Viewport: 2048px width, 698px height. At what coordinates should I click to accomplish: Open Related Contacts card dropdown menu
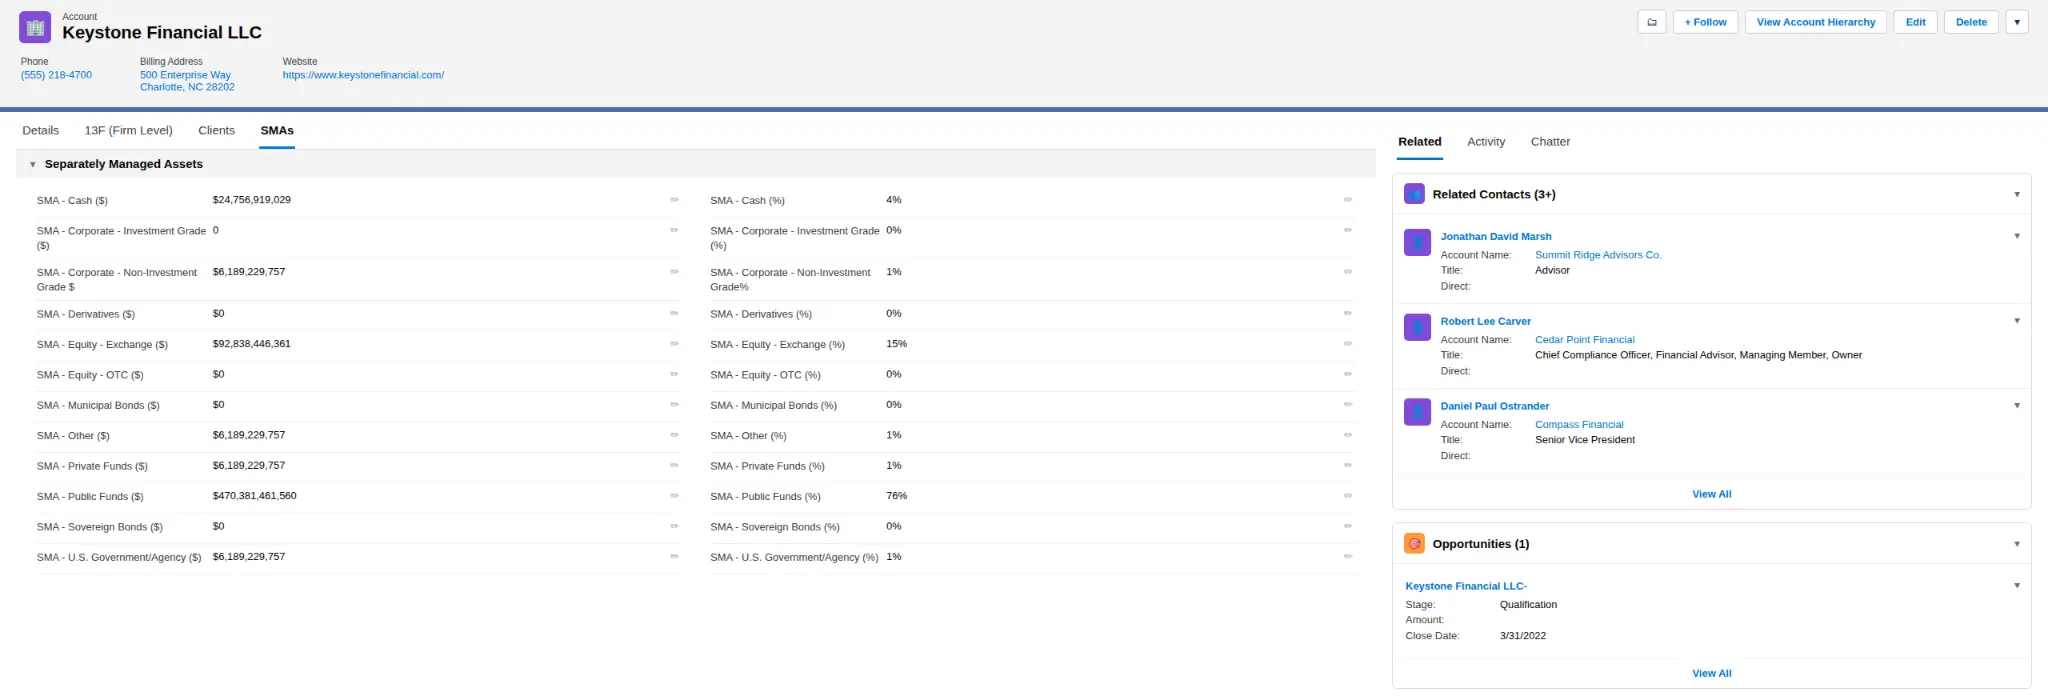pos(2017,195)
